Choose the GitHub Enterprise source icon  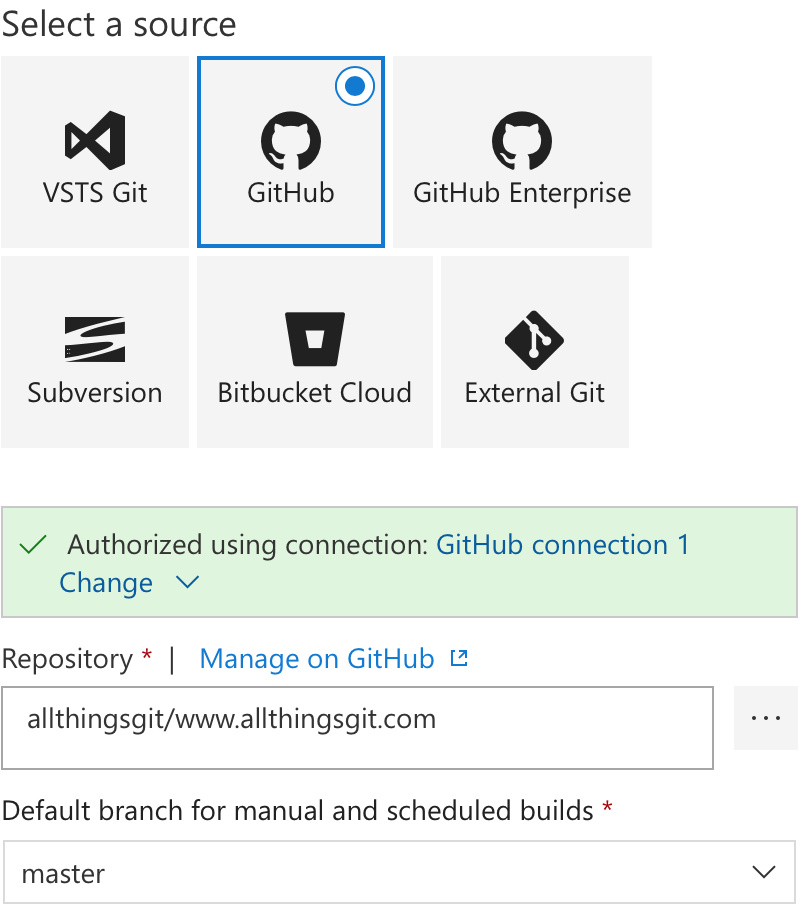click(522, 141)
